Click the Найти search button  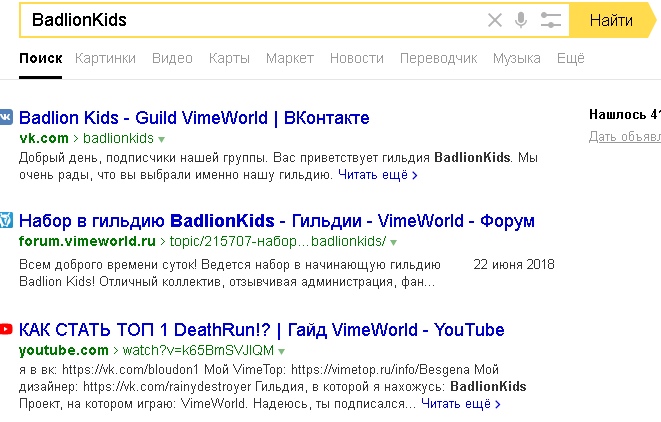click(611, 20)
